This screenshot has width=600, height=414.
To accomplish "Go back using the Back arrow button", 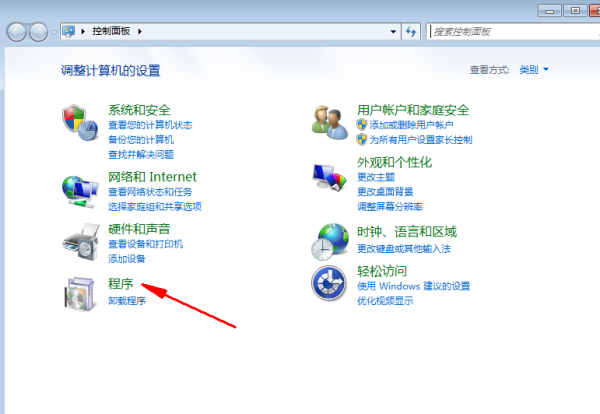I will click(17, 32).
